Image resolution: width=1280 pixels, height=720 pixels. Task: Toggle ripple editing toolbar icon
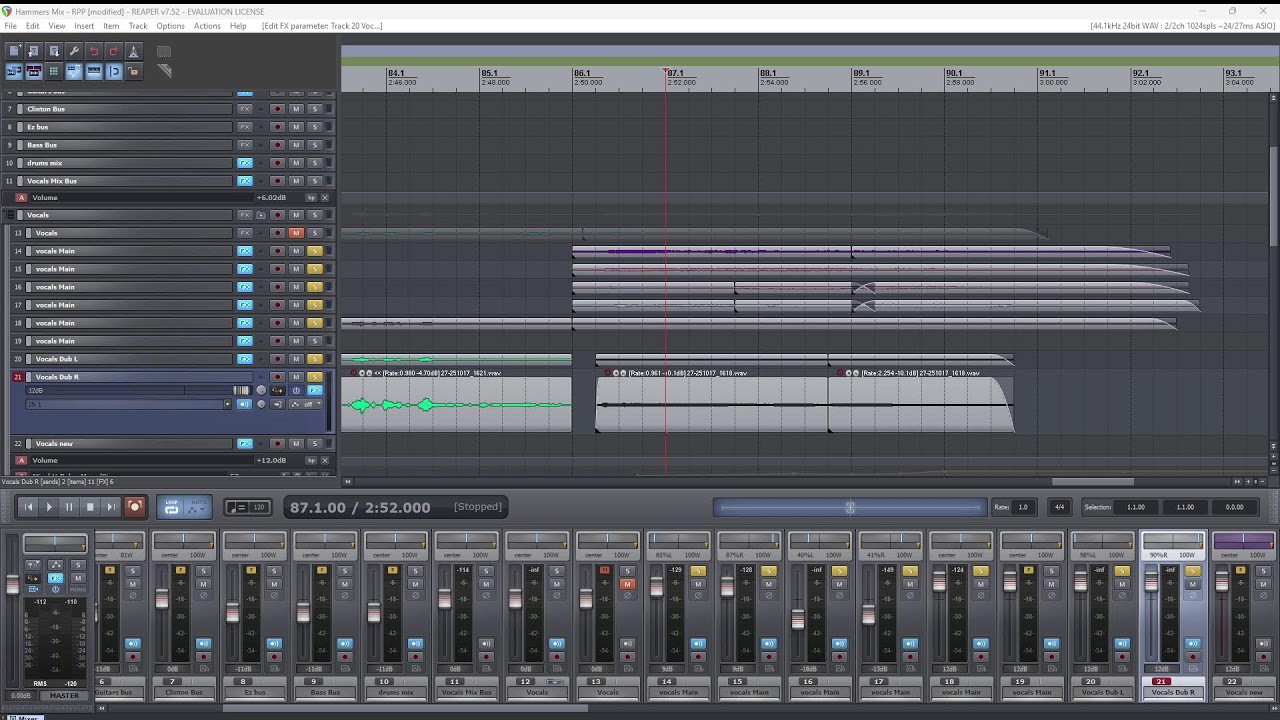pos(54,71)
